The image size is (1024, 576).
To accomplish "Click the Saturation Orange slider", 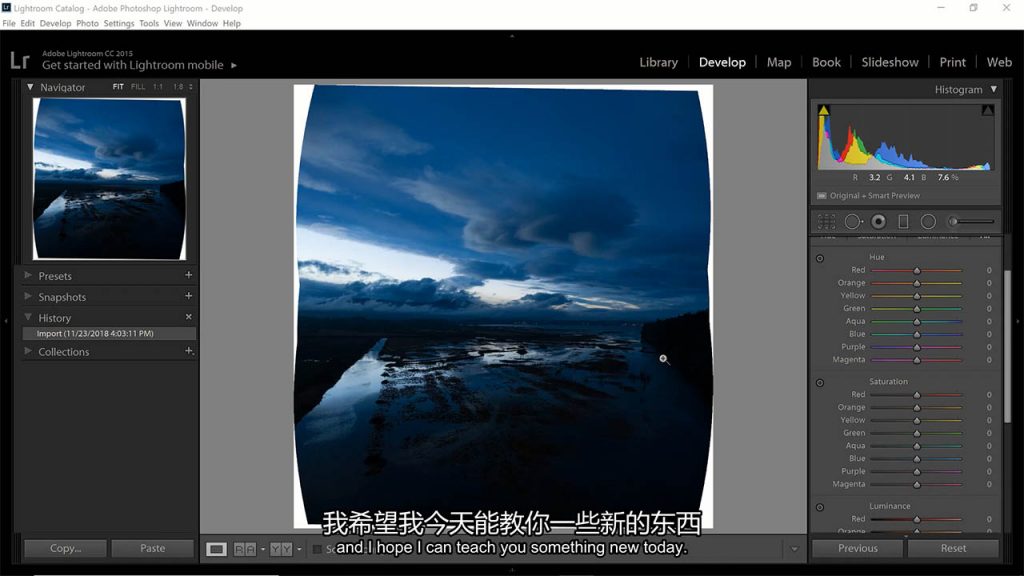I will [916, 408].
